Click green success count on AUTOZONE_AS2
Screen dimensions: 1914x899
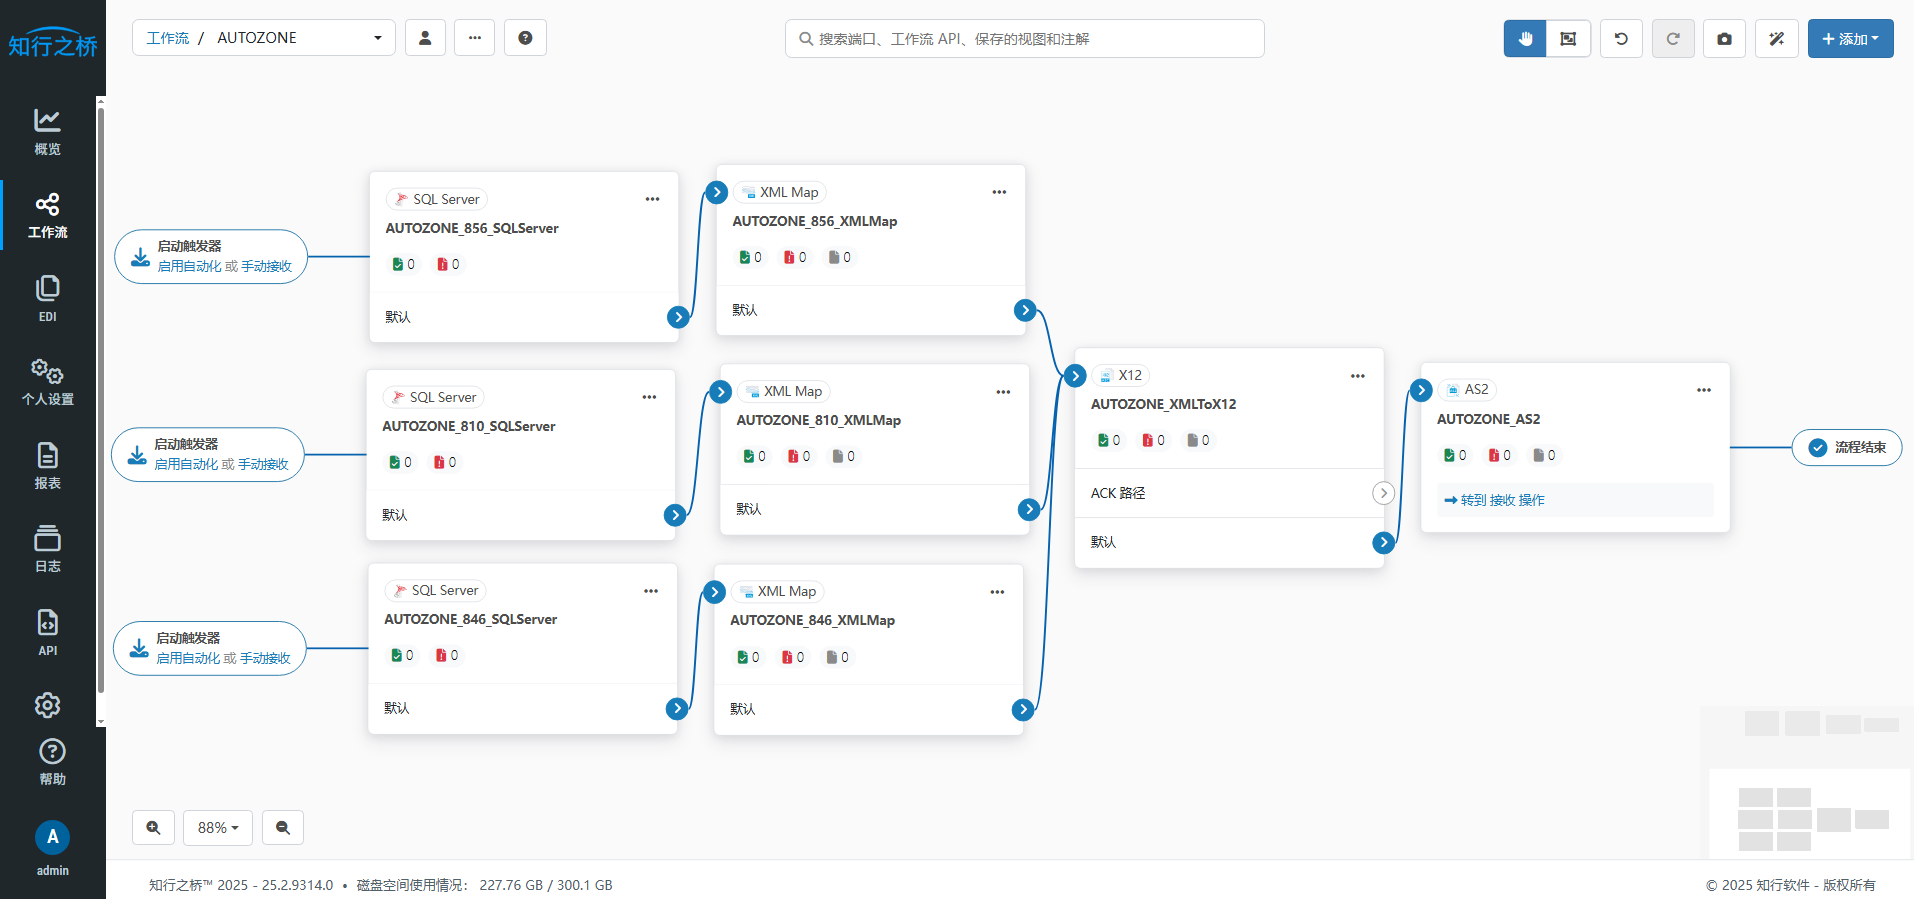(x=1455, y=455)
